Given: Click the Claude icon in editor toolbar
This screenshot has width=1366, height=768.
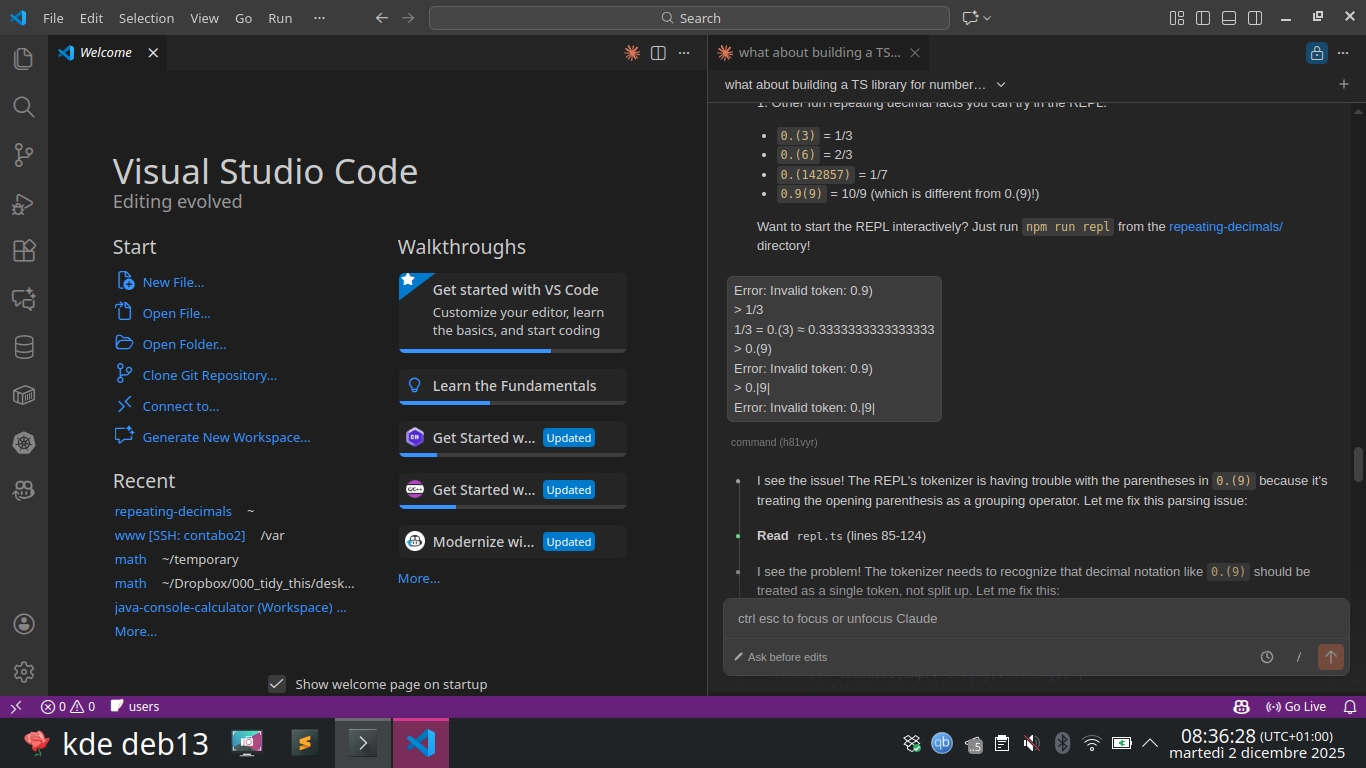Looking at the screenshot, I should [631, 53].
